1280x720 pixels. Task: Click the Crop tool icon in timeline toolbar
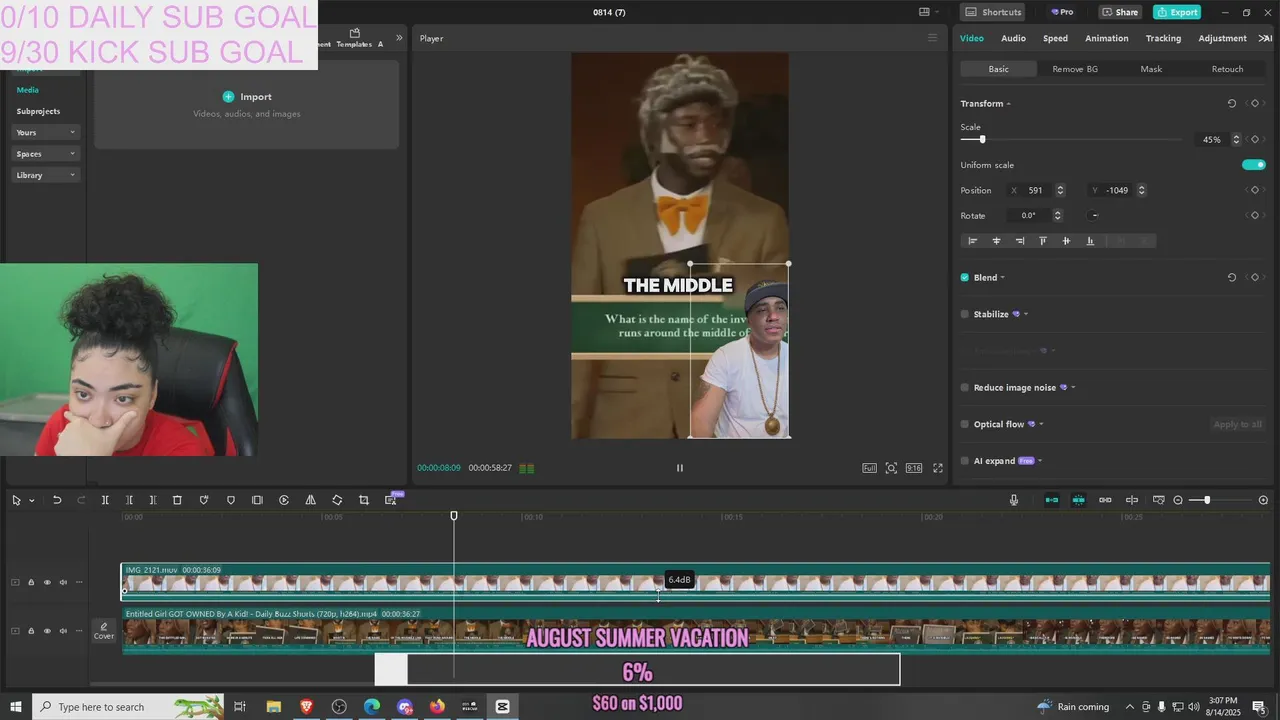364,500
